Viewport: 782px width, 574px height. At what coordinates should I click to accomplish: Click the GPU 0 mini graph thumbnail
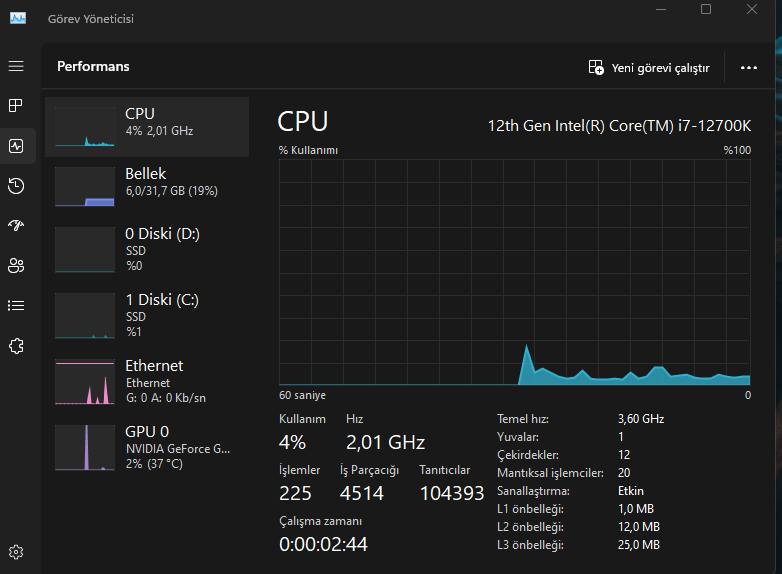[85, 447]
